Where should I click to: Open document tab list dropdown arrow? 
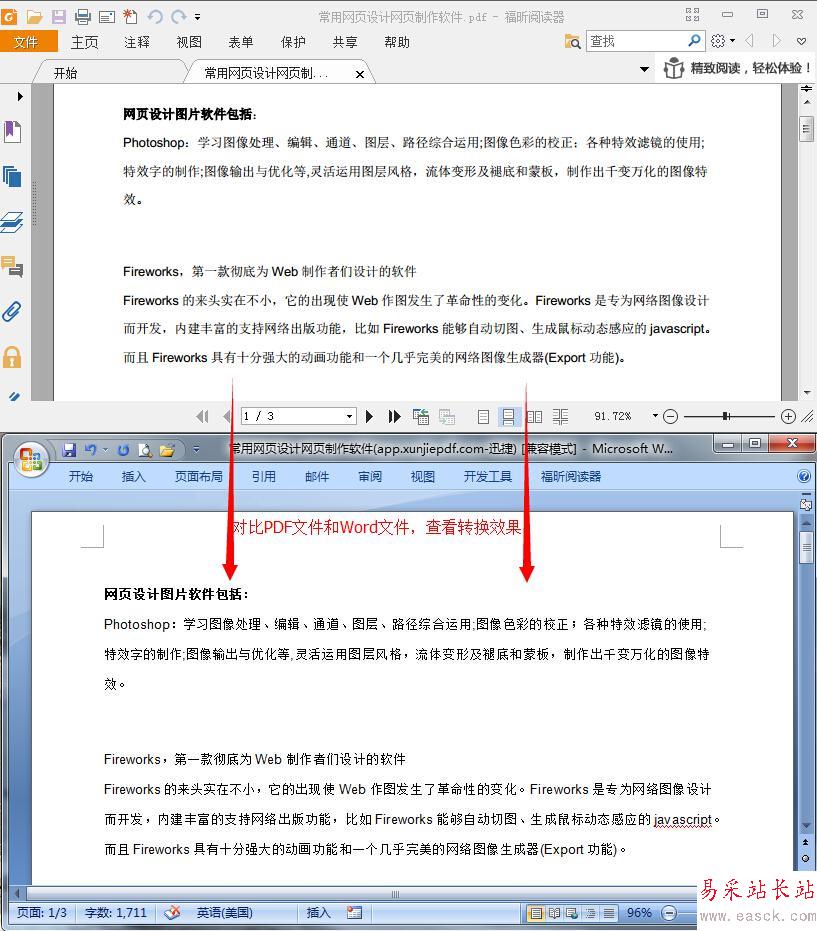[x=644, y=69]
